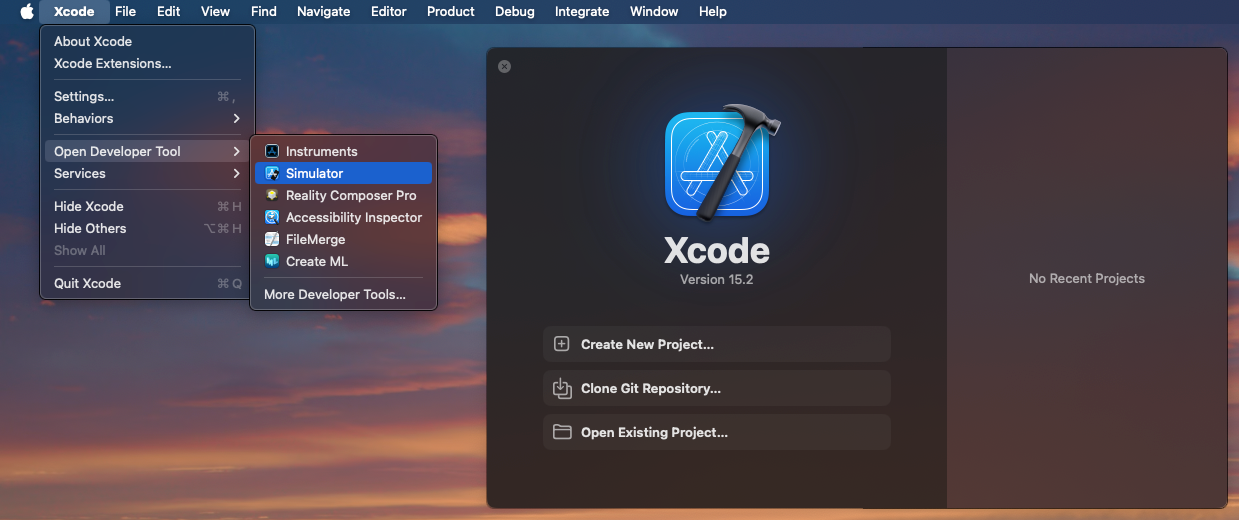Open the File menu
This screenshot has width=1239, height=520.
coord(125,12)
